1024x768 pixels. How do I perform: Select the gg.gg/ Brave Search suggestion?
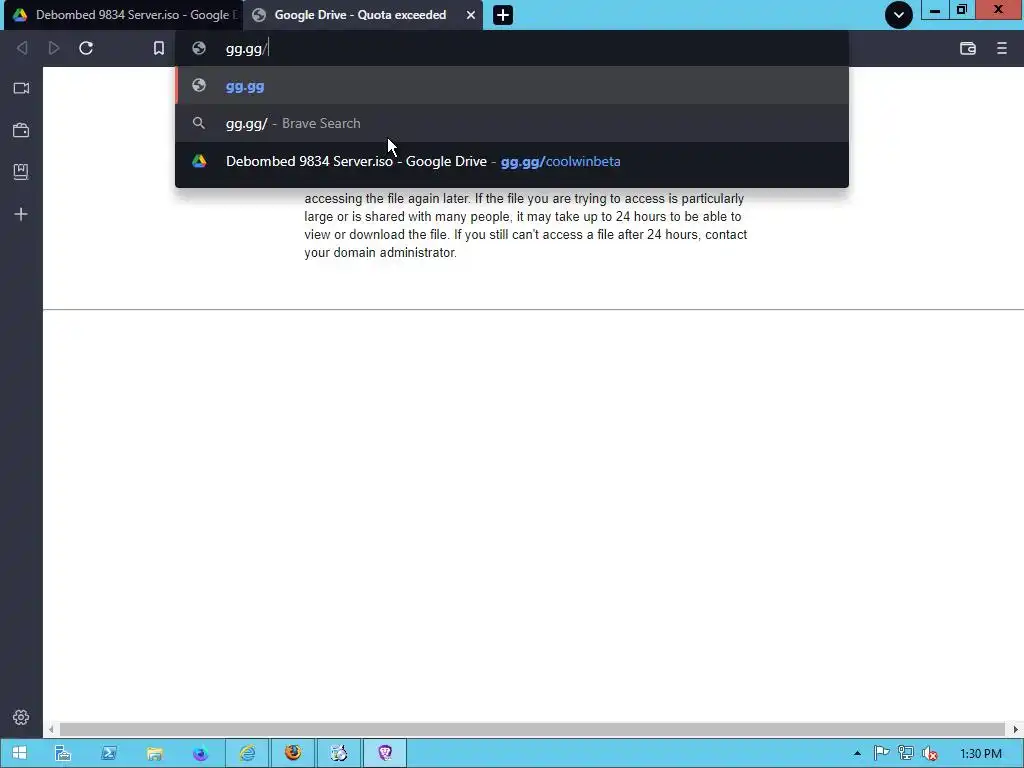512,123
